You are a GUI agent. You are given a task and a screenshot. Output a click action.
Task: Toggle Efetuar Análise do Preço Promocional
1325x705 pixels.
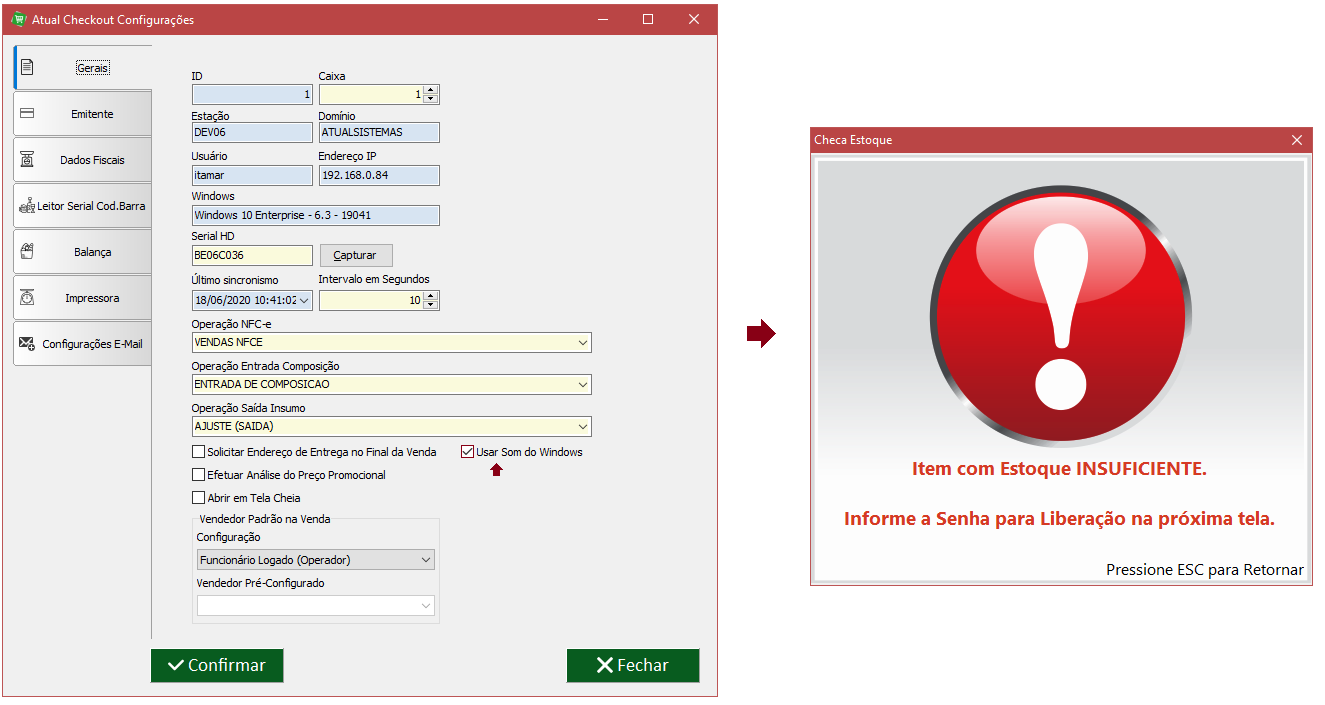(198, 475)
